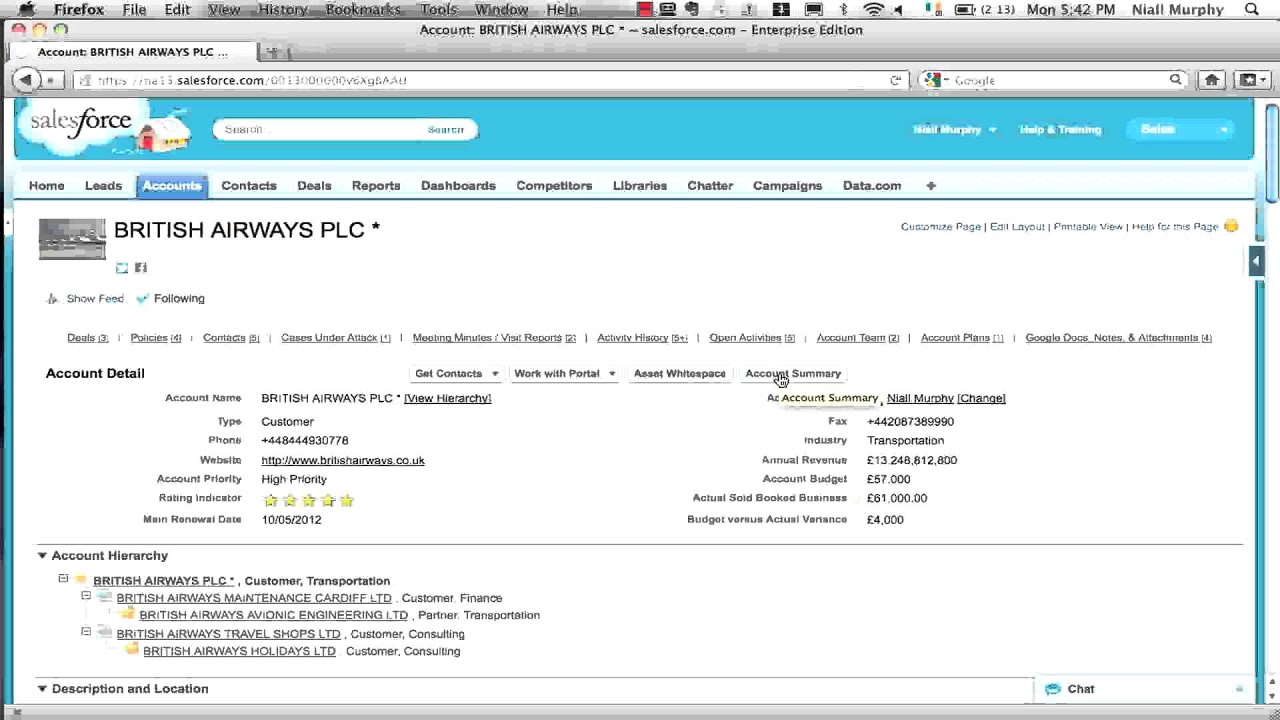The image size is (1280, 720).
Task: Click the Account Summary button
Action: tap(793, 373)
